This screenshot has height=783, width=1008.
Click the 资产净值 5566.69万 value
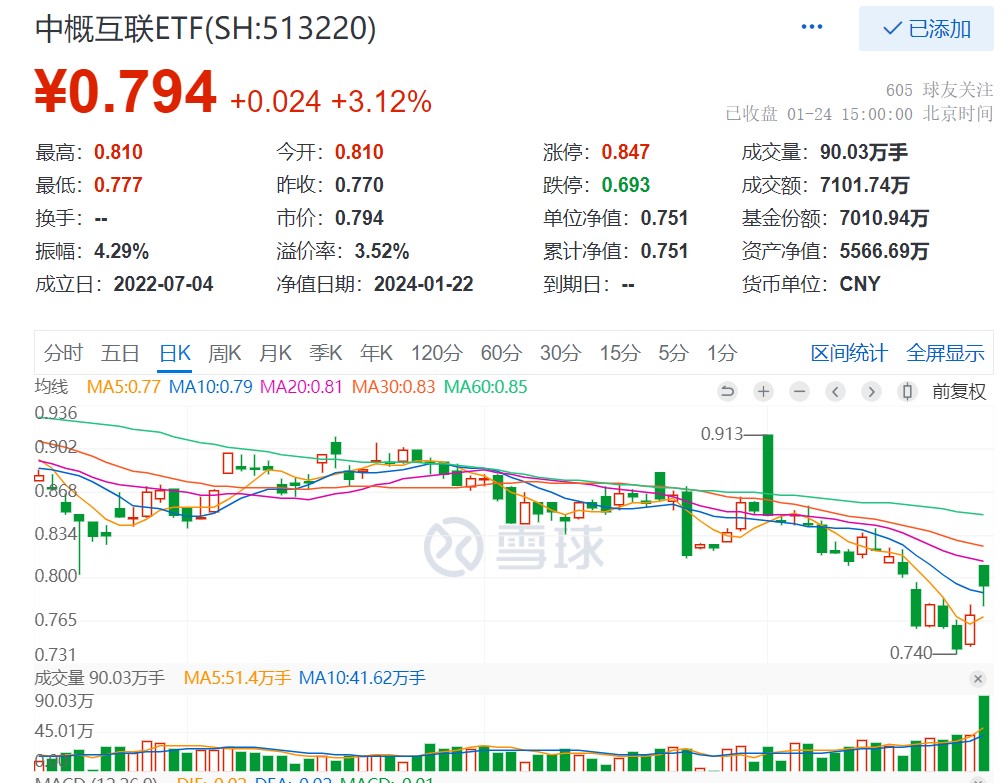coord(884,251)
